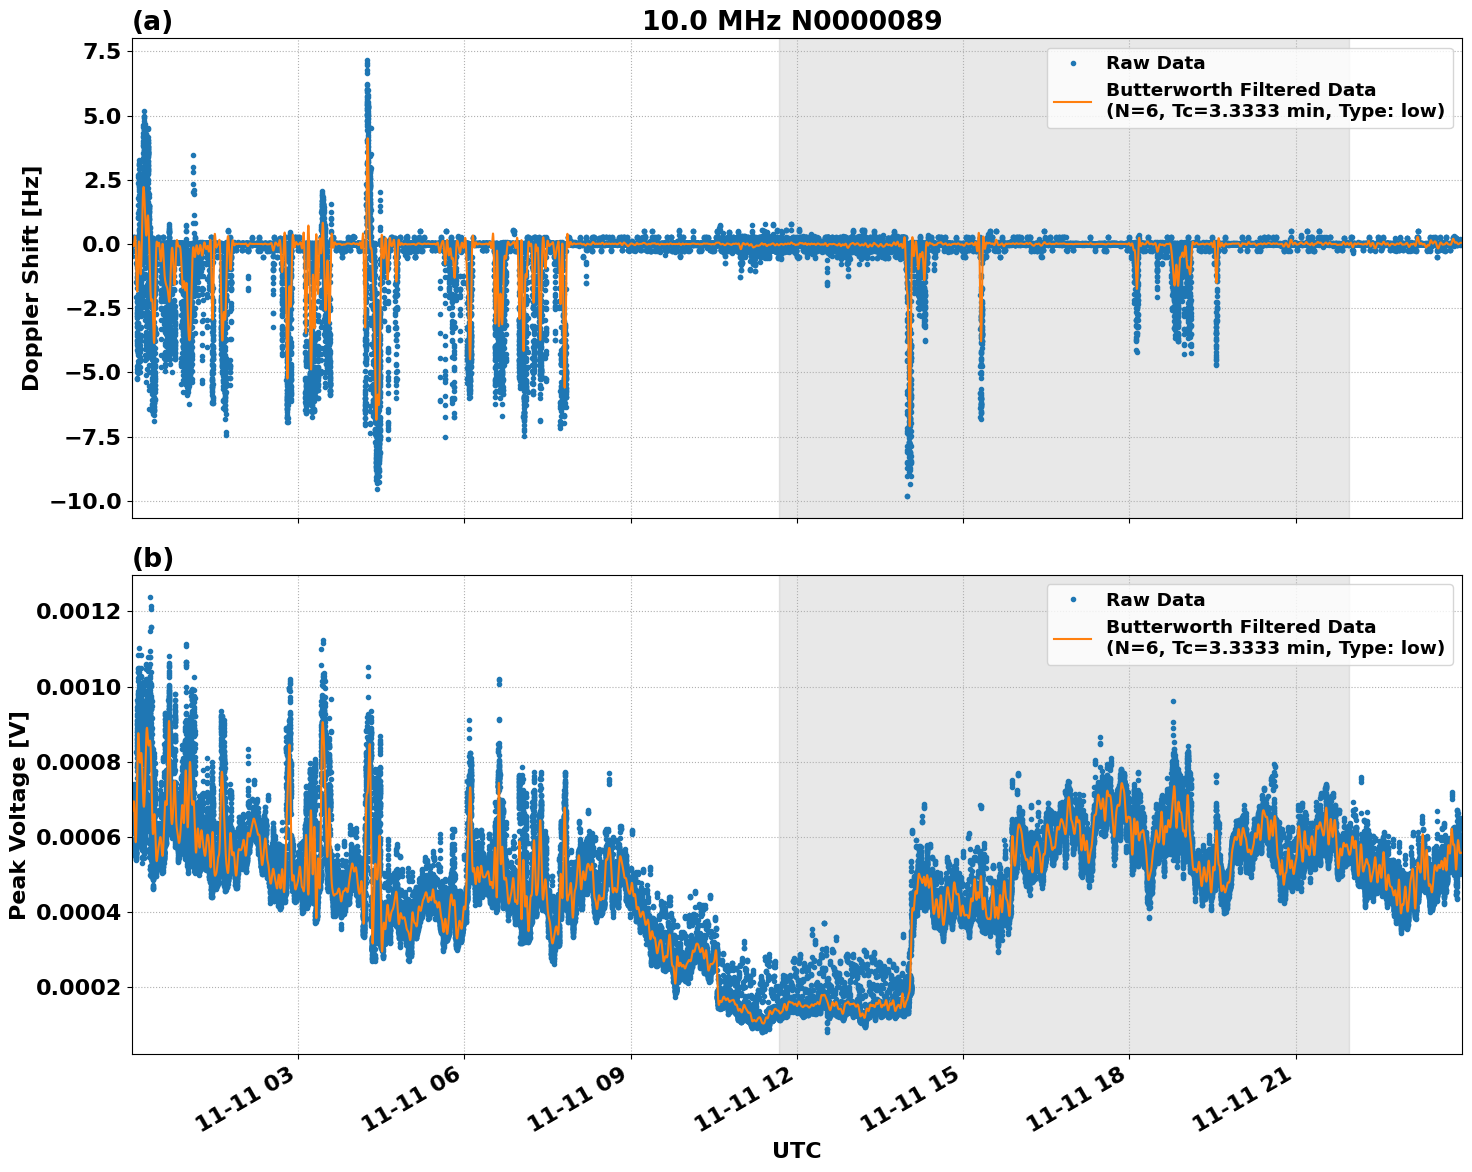
Task: Select the plot title 10.0 MHz N0000089
Action: pyautogui.click(x=791, y=18)
